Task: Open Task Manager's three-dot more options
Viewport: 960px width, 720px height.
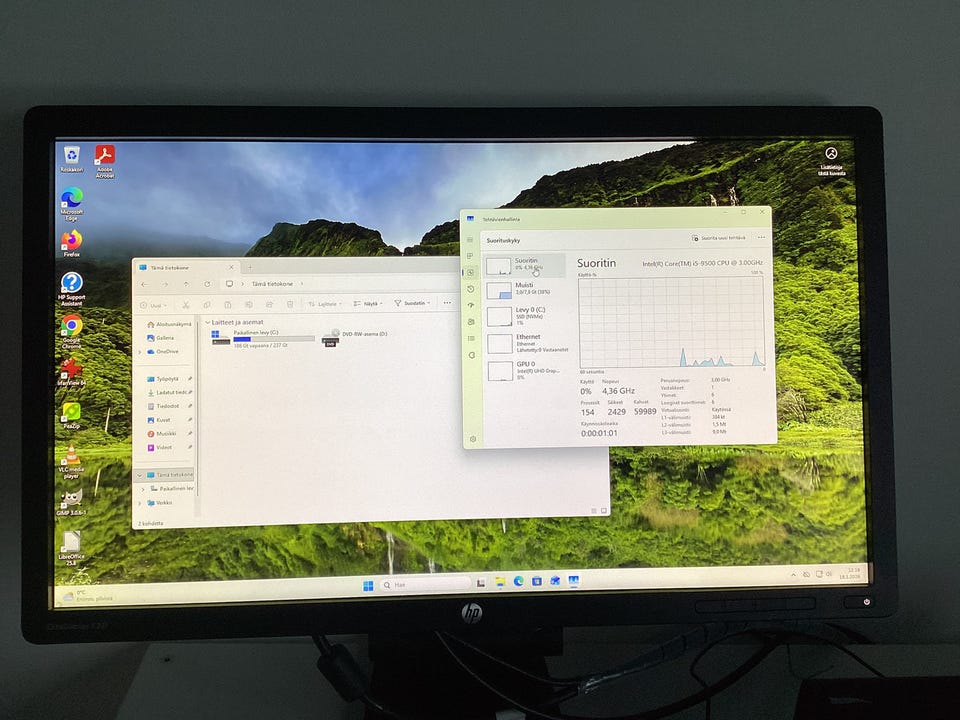Action: tap(761, 237)
